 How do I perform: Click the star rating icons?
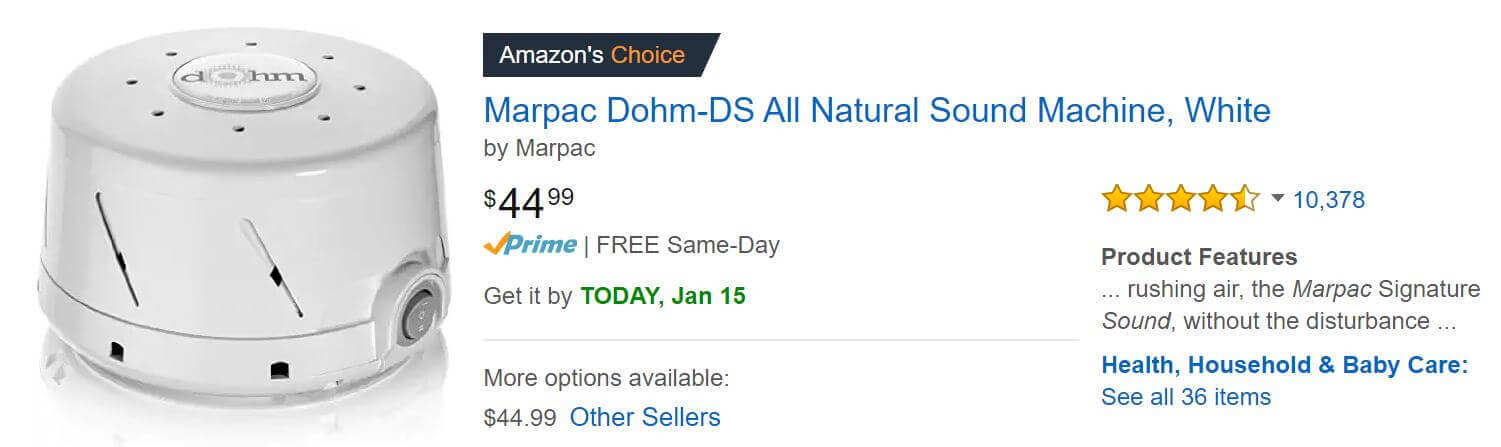1181,200
